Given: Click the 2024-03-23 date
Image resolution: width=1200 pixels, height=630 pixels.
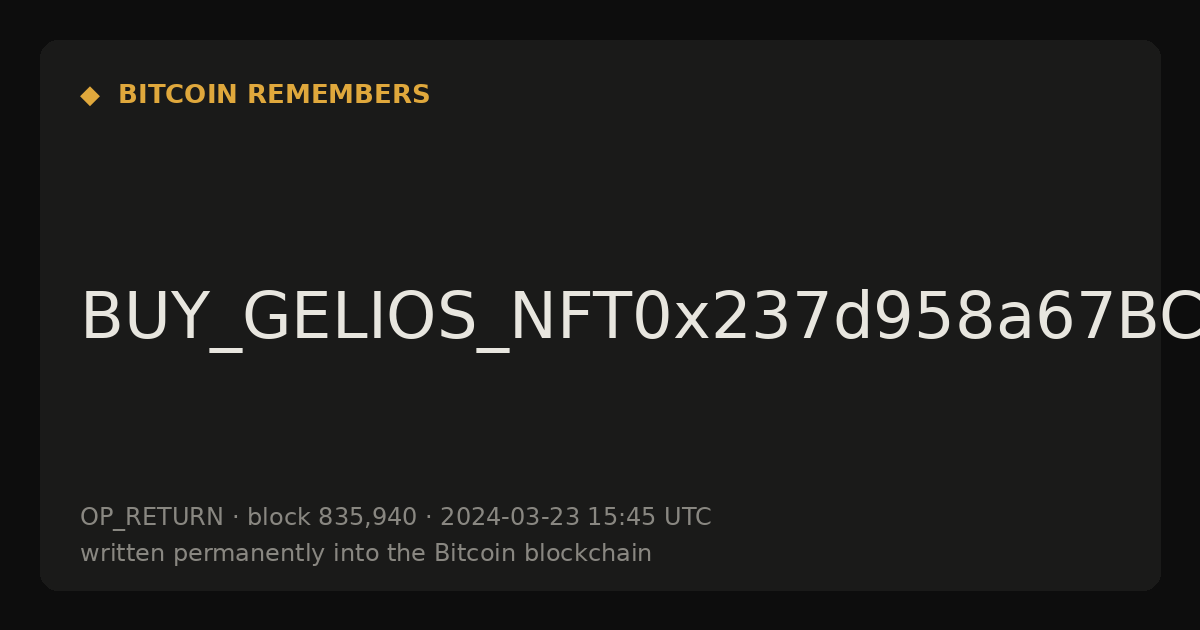Looking at the screenshot, I should (x=510, y=518).
